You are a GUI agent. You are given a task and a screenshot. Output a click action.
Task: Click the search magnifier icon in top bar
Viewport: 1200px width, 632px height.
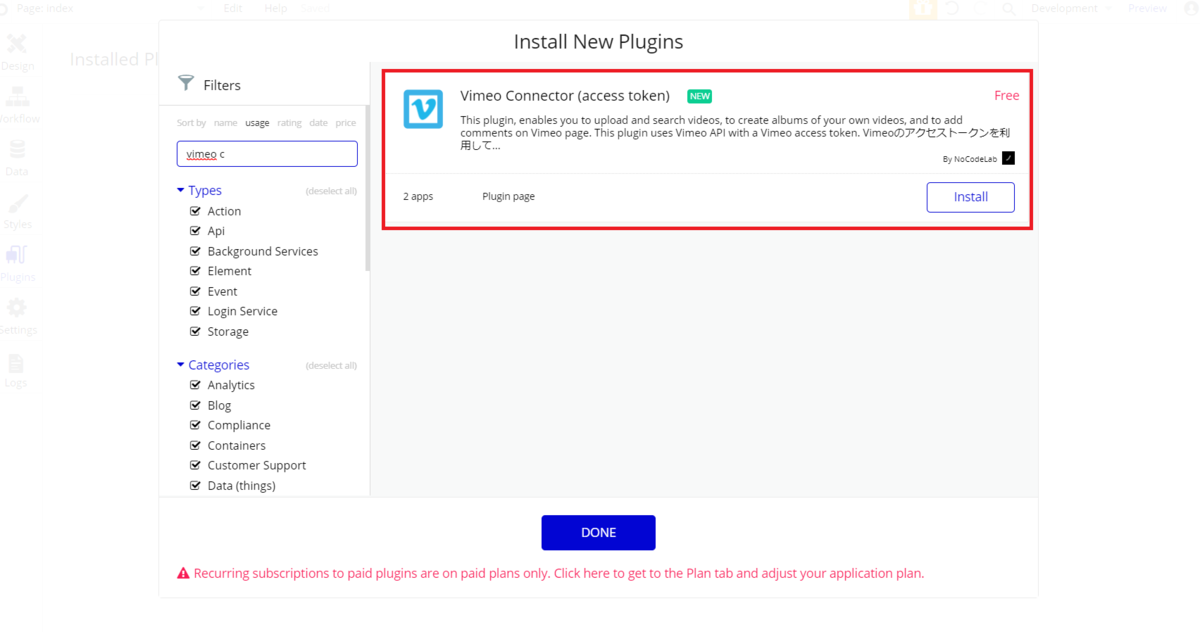point(1009,8)
